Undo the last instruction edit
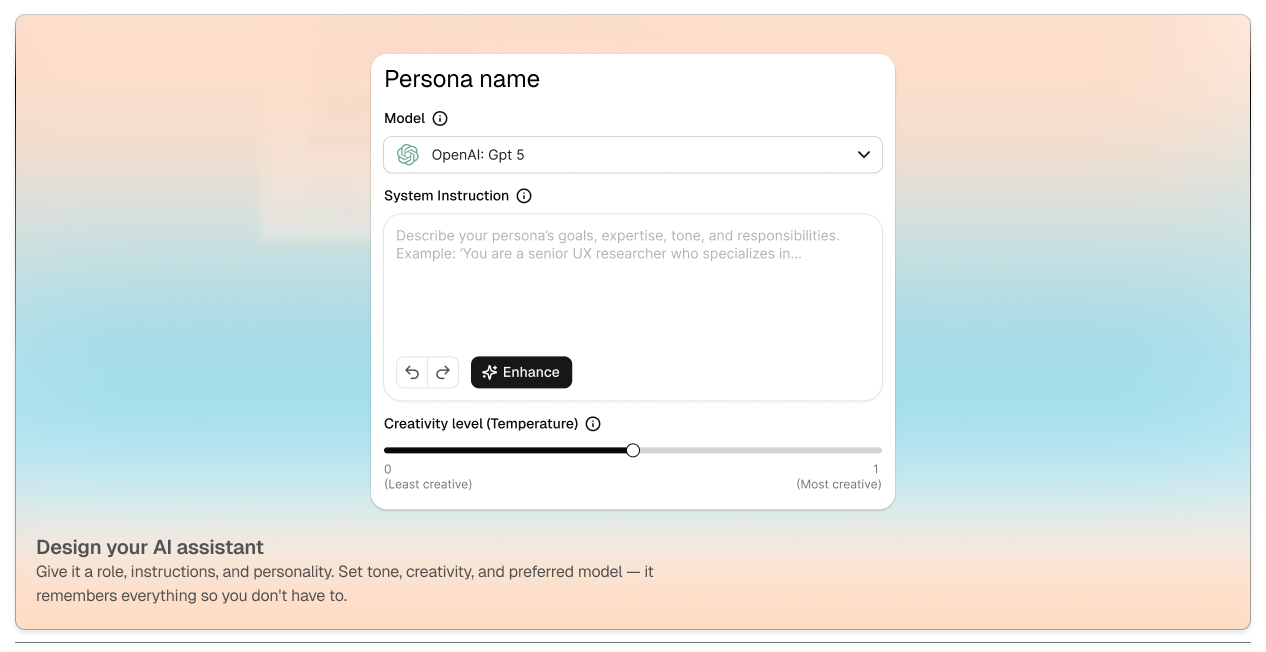The width and height of the screenshot is (1266, 652). [412, 372]
